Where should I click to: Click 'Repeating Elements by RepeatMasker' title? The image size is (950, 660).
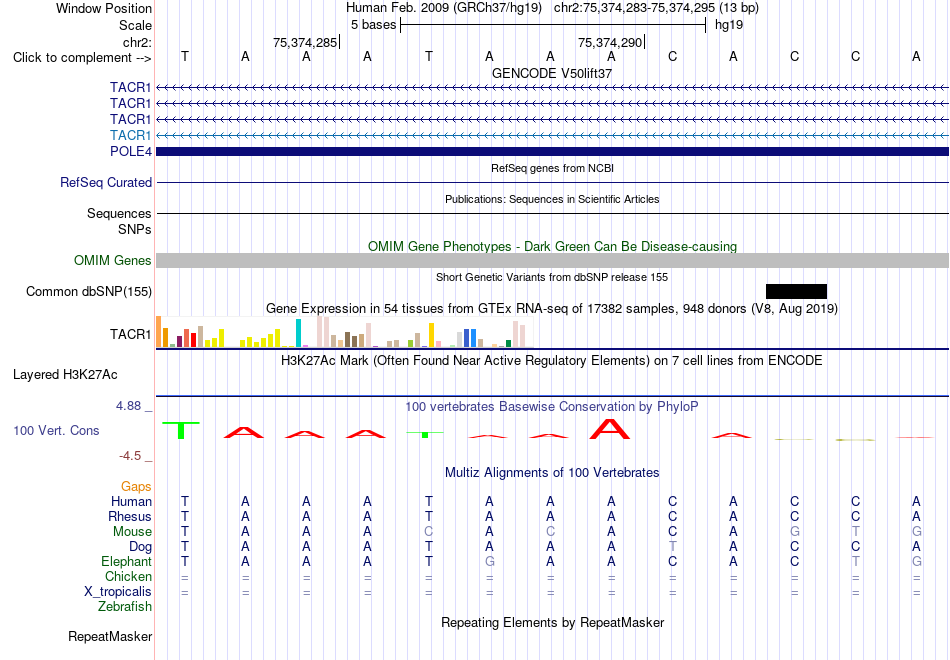552,622
